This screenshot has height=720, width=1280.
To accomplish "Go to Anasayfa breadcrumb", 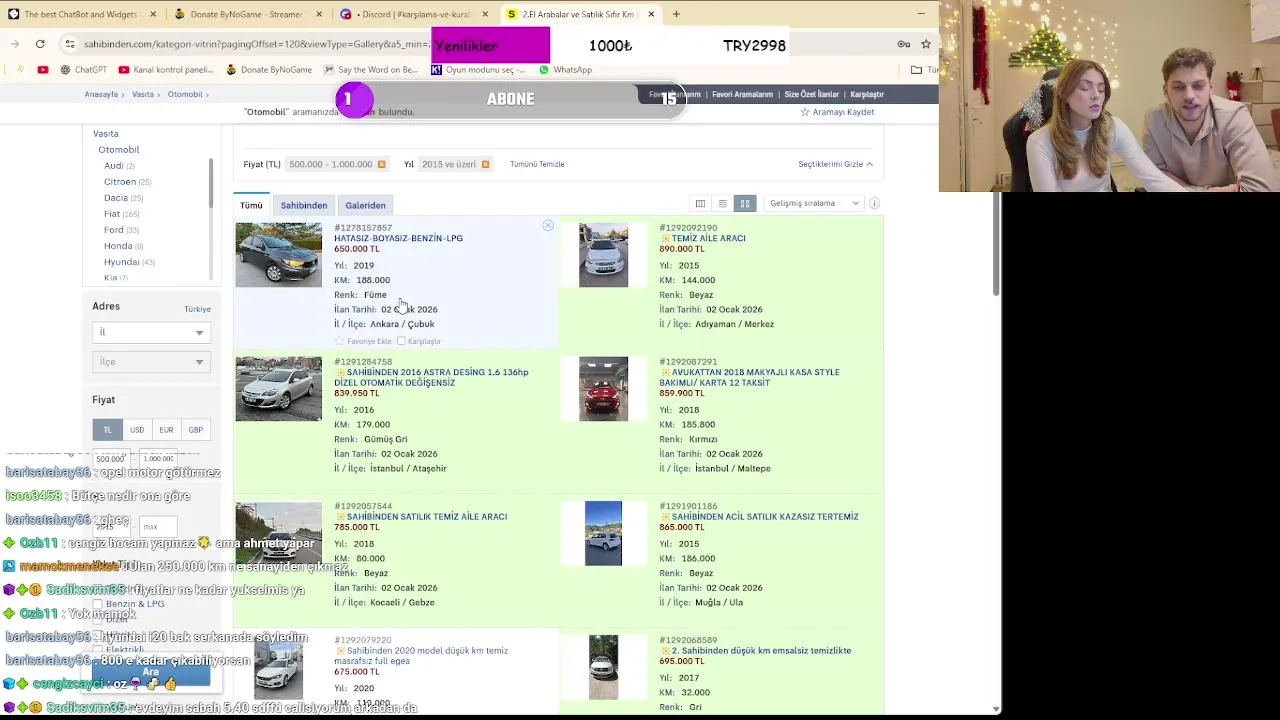I will [101, 94].
